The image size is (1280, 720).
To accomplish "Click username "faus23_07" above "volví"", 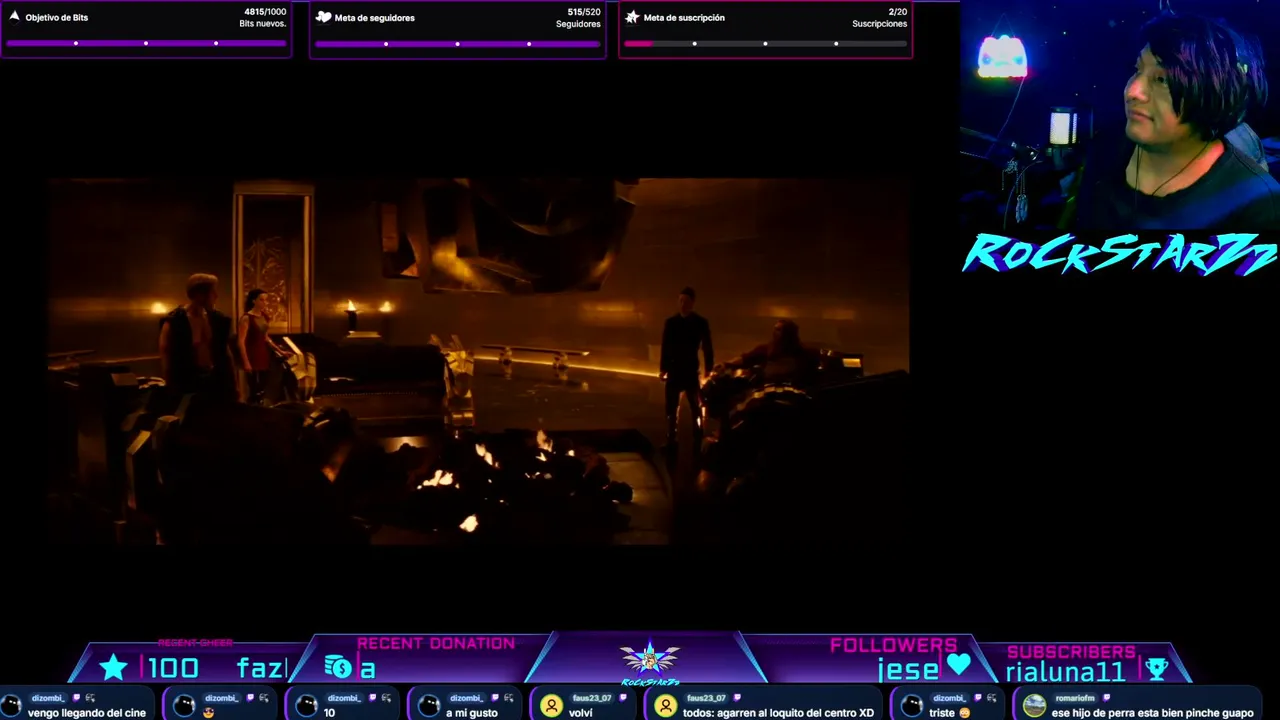I will pos(591,698).
